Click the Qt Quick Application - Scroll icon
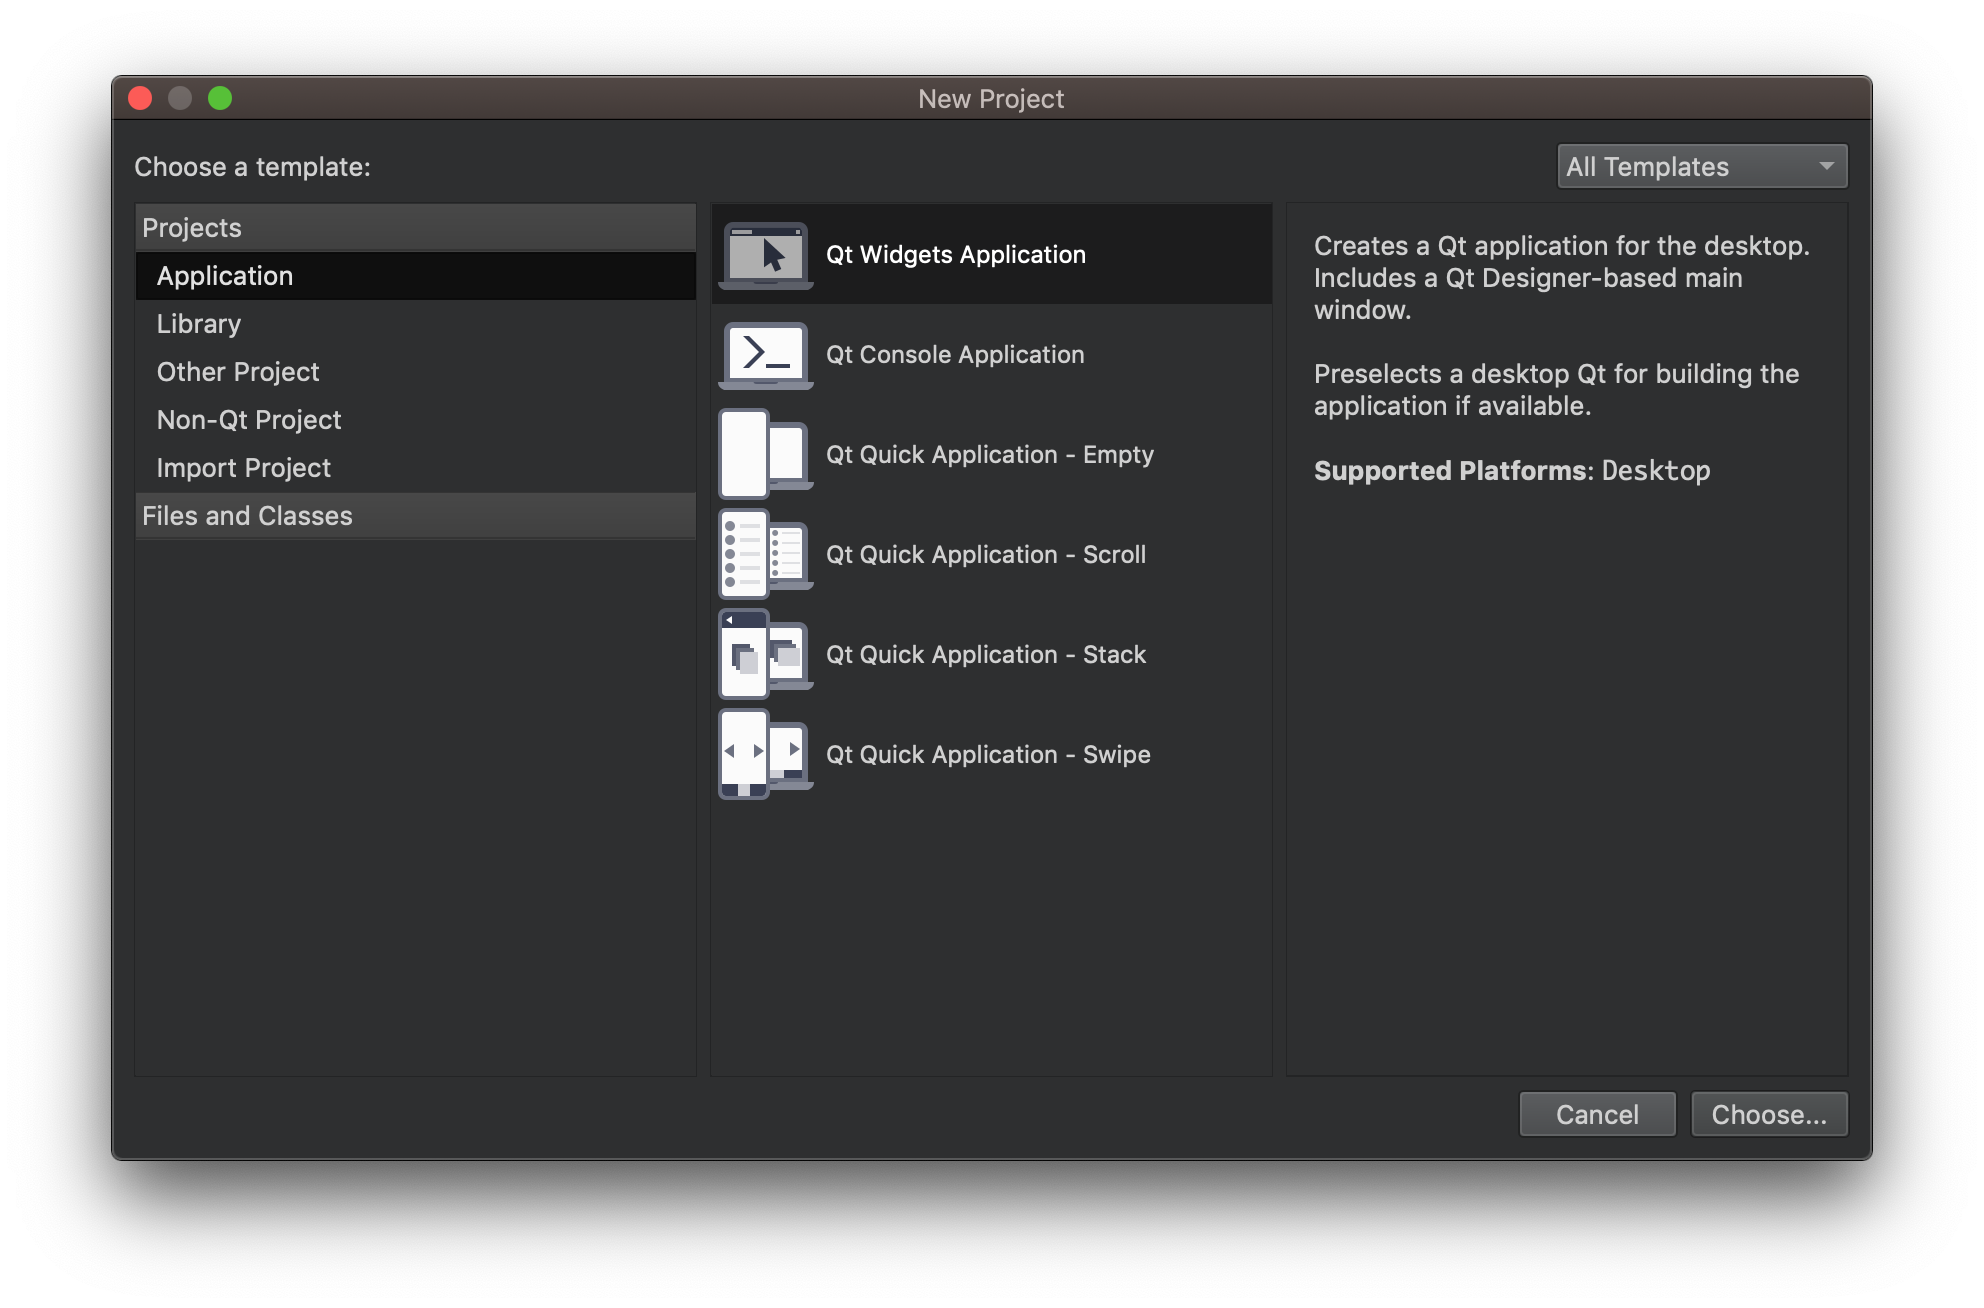This screenshot has width=1984, height=1308. (x=766, y=554)
